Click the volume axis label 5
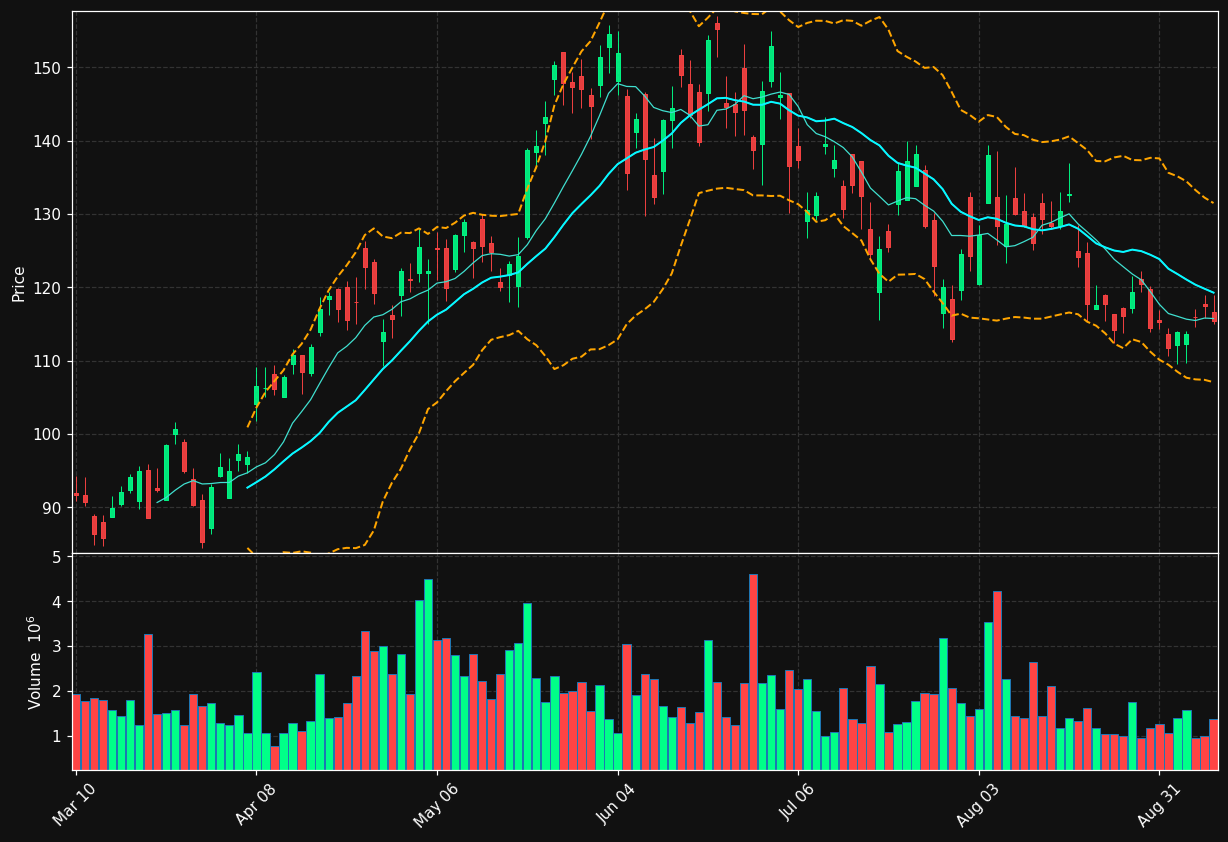This screenshot has width=1228, height=842. pyautogui.click(x=57, y=557)
